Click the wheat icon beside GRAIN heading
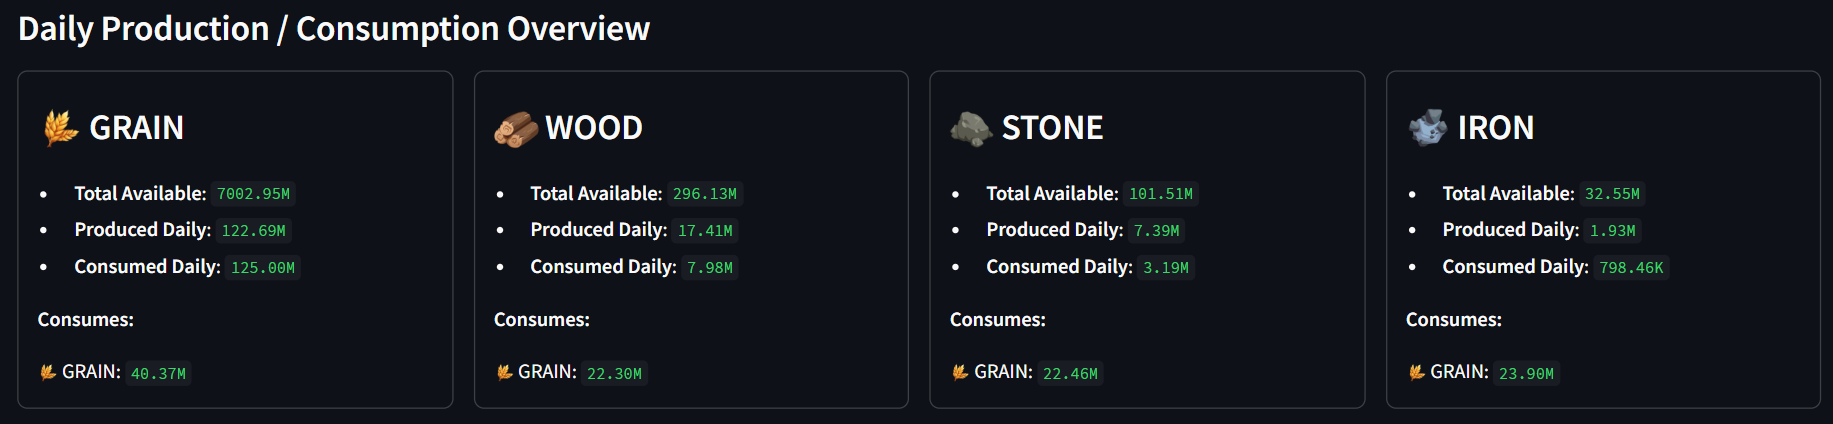This screenshot has height=424, width=1833. (61, 128)
